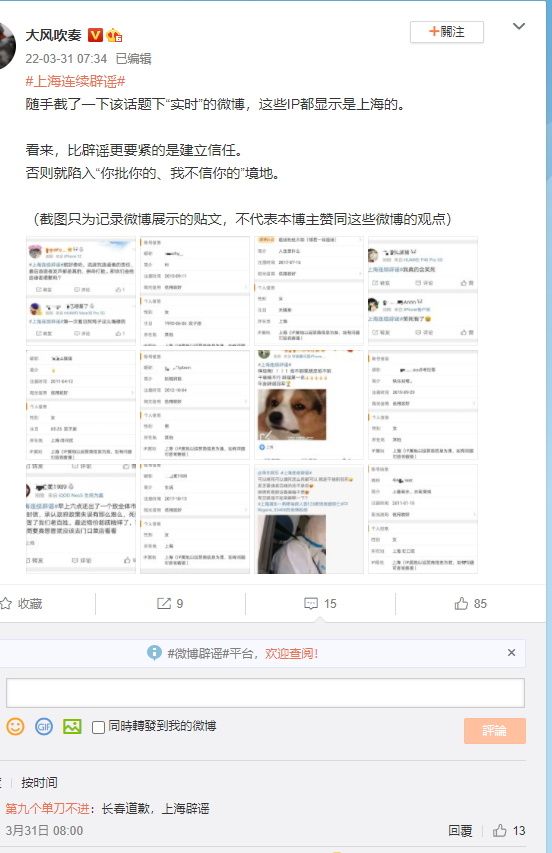Image resolution: width=552 pixels, height=853 pixels.
Task: Reply to comment via 回覆
Action: click(460, 831)
